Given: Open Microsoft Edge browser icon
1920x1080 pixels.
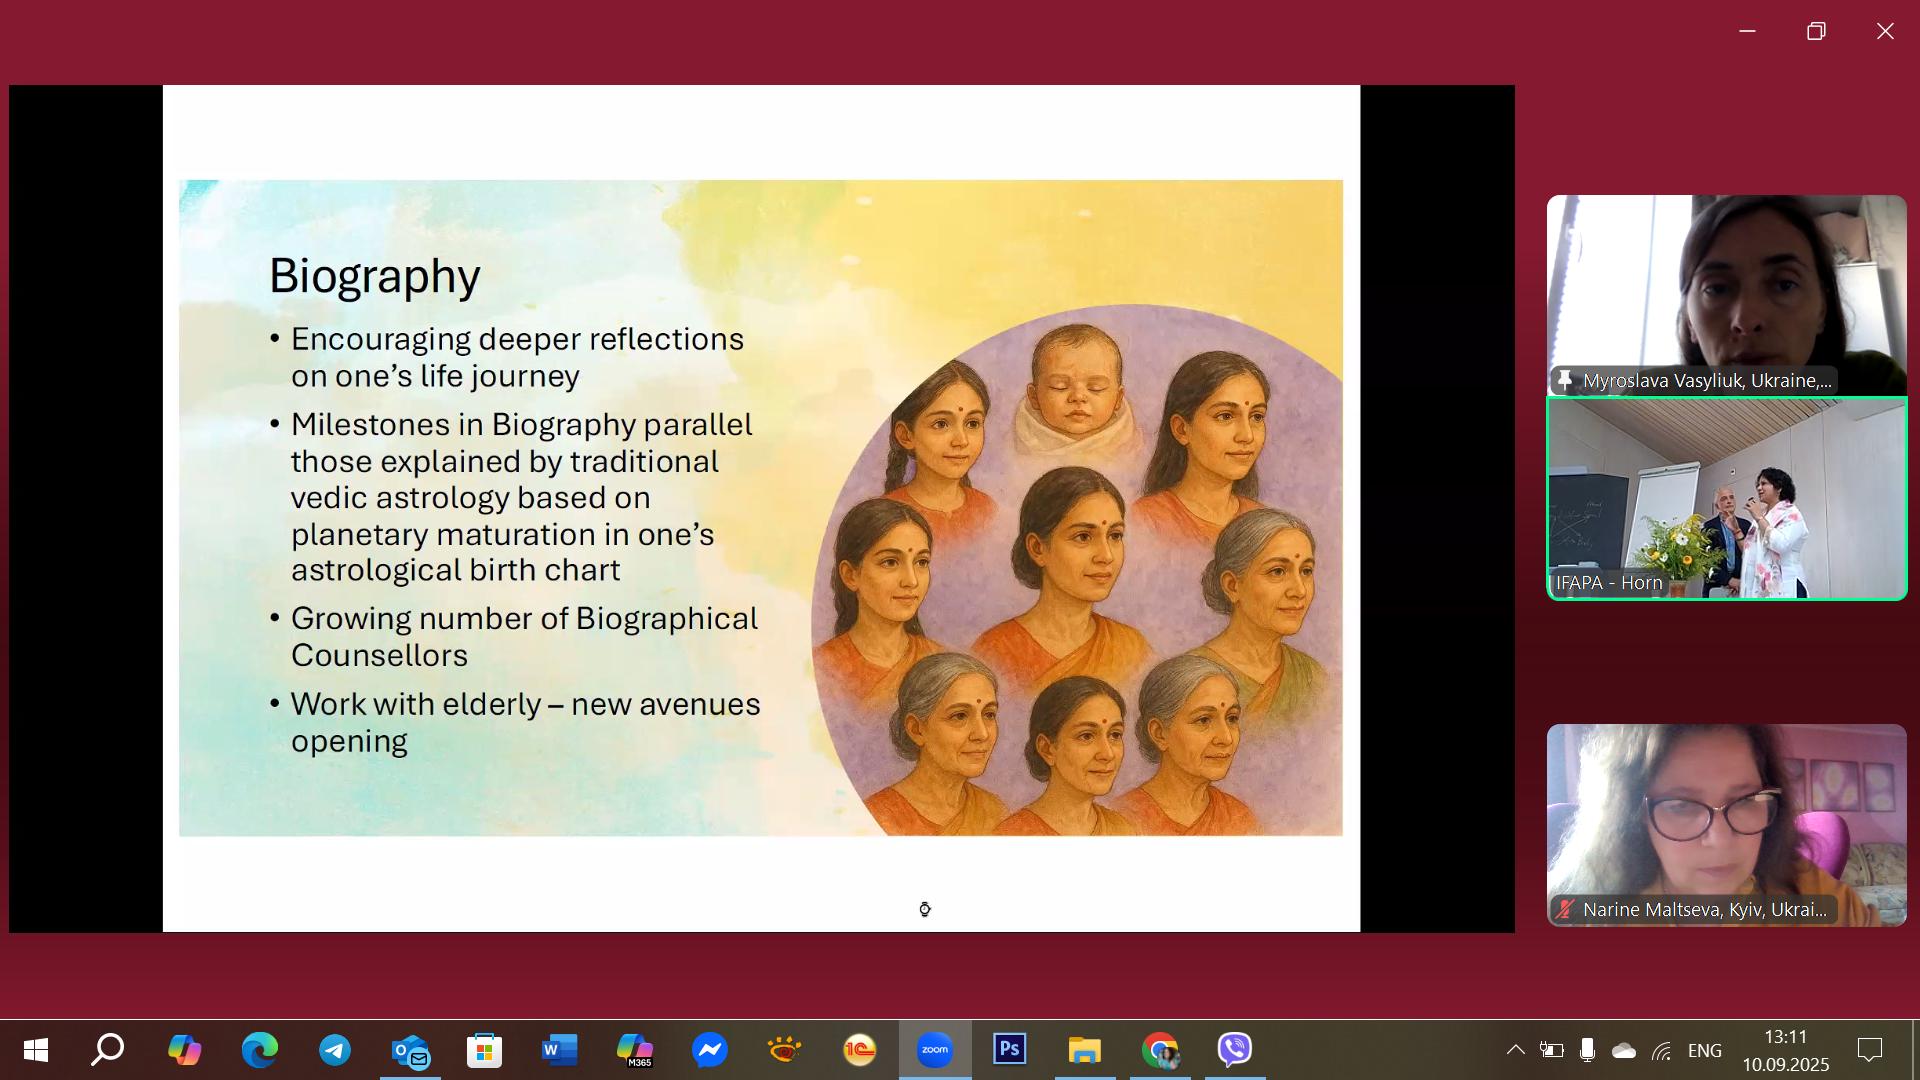Looking at the screenshot, I should click(260, 1050).
